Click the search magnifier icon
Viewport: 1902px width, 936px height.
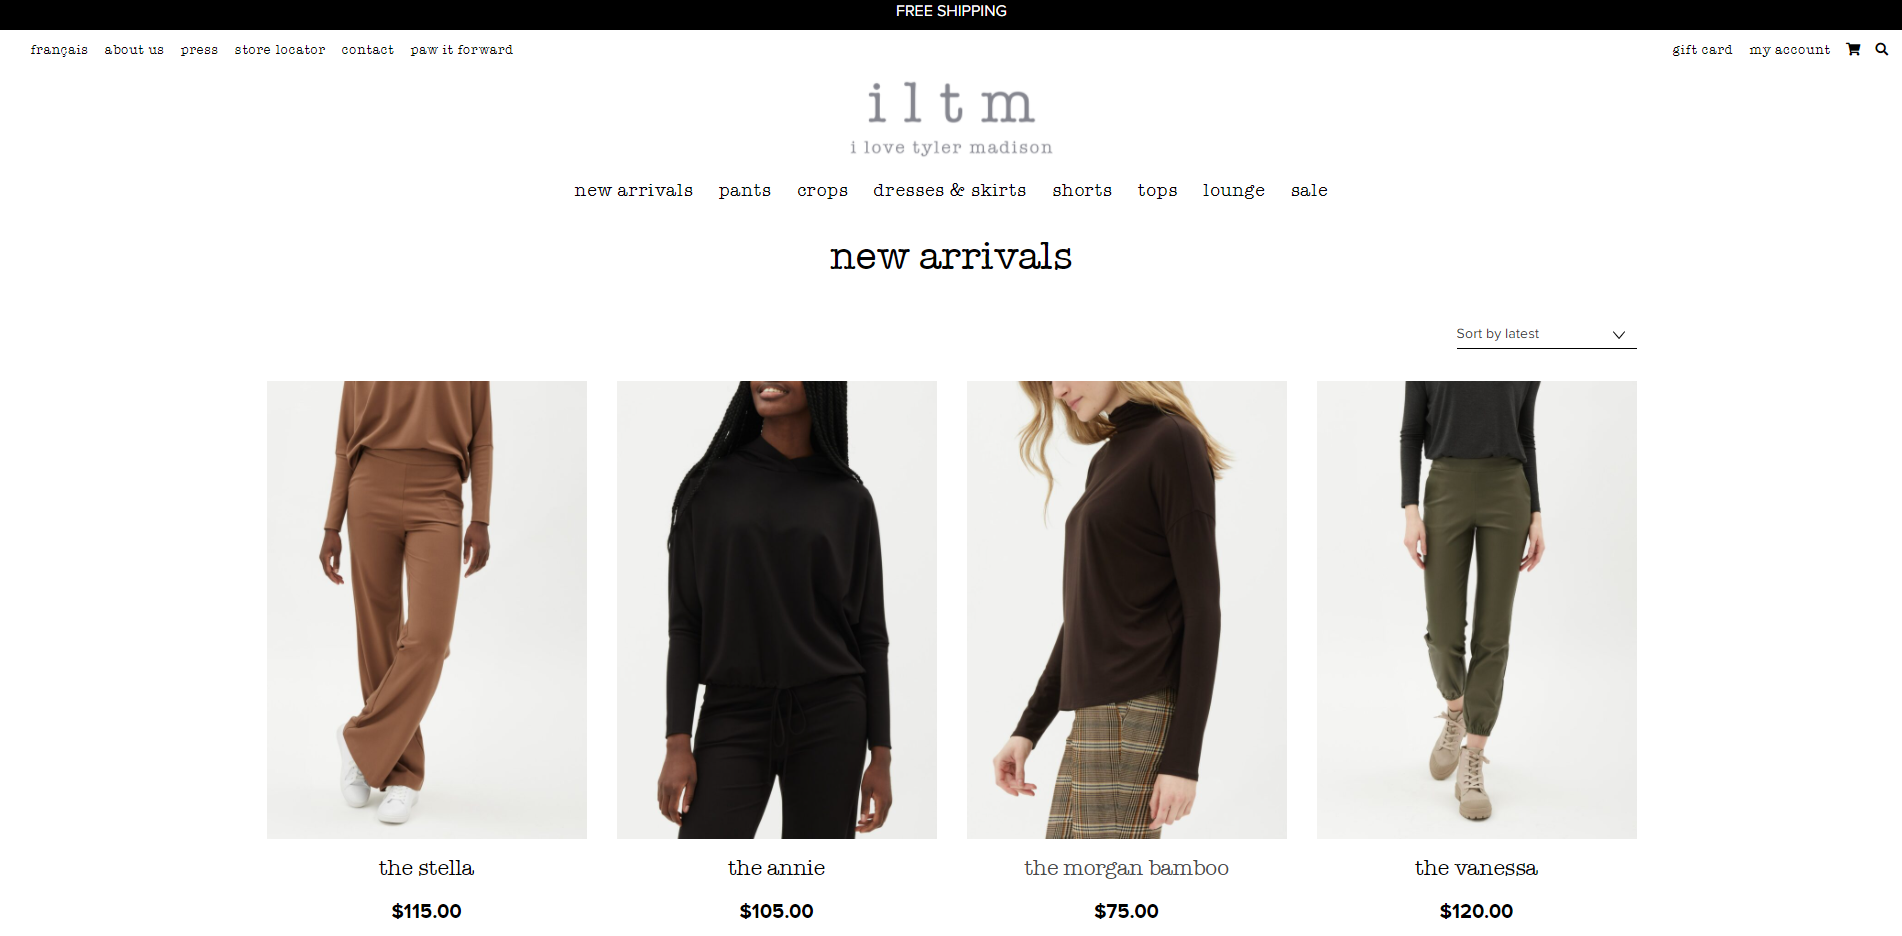[x=1881, y=49]
